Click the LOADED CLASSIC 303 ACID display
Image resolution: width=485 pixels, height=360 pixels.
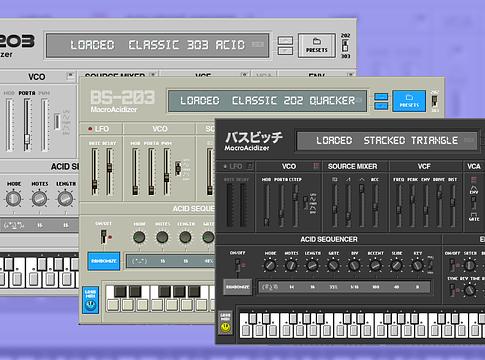coord(158,45)
